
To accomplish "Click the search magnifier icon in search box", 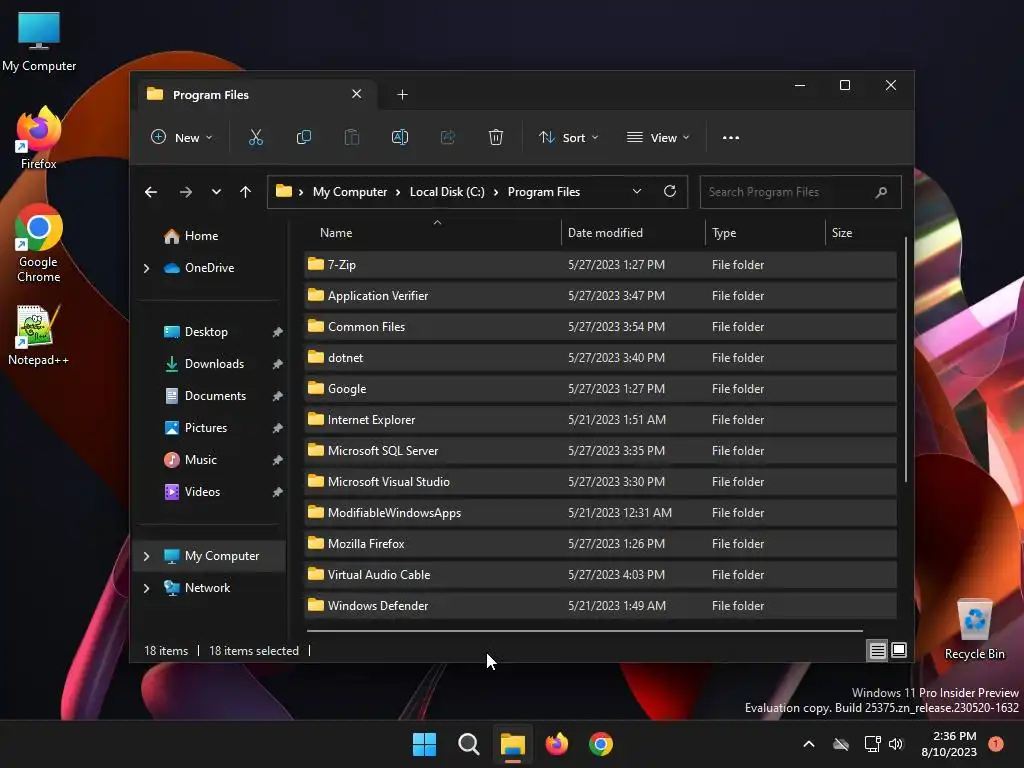I will point(881,192).
